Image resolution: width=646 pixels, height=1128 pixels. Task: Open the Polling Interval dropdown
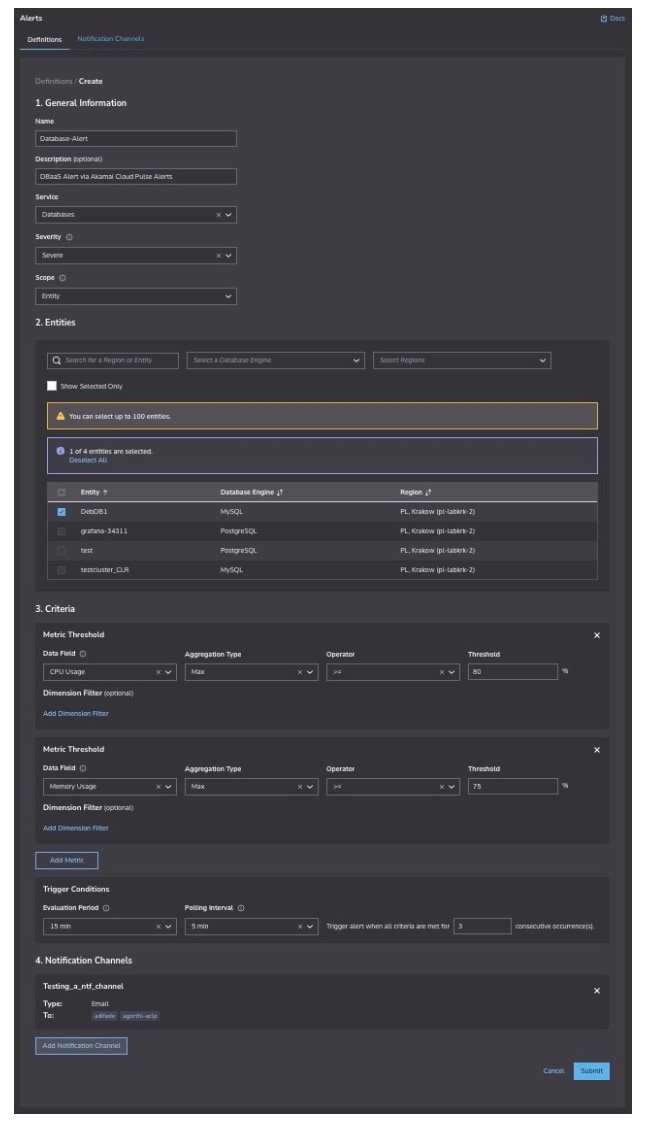310,927
